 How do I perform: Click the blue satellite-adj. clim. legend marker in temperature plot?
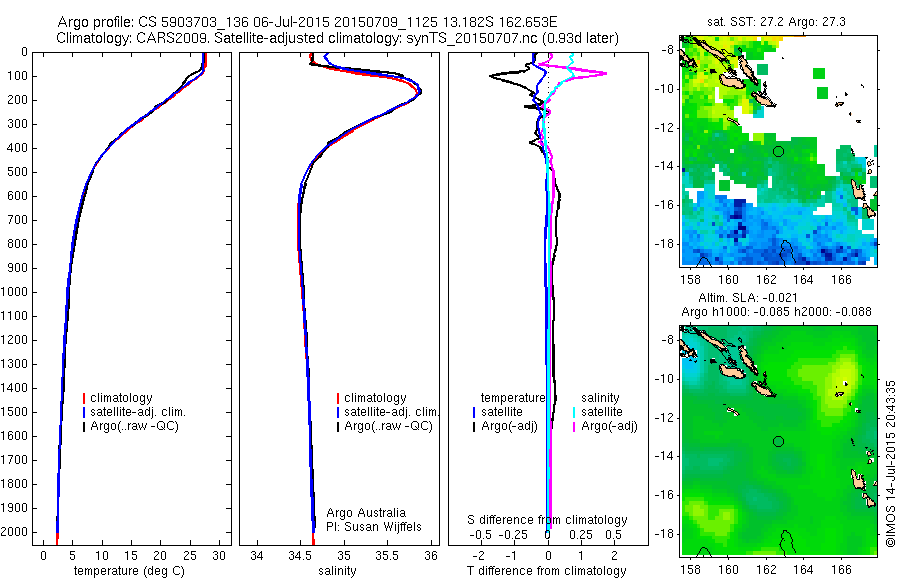click(x=84, y=412)
